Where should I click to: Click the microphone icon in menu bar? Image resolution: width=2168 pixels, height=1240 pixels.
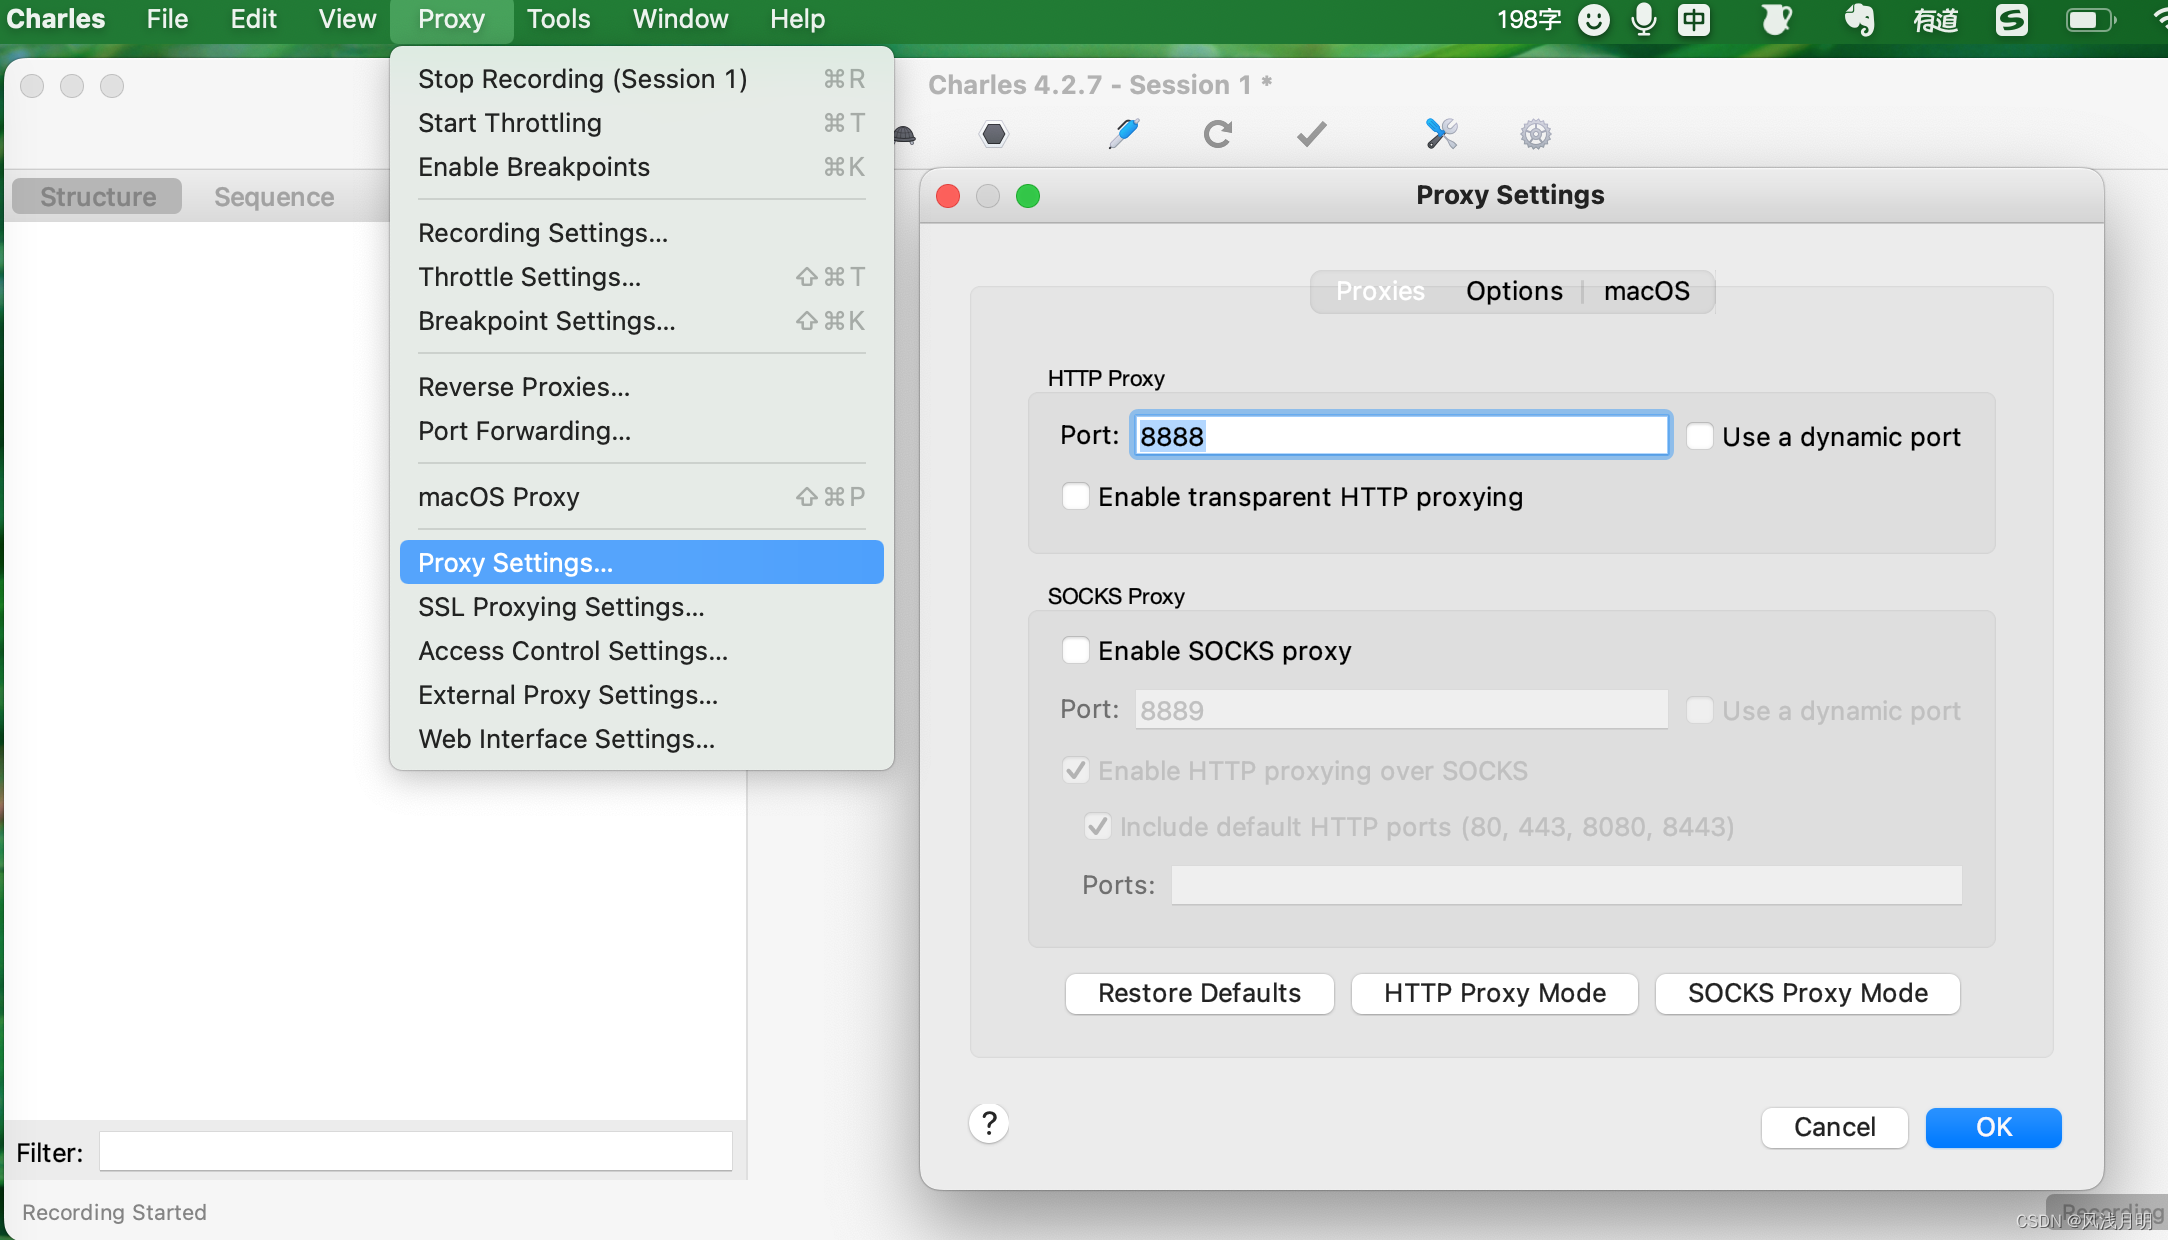coord(1643,20)
